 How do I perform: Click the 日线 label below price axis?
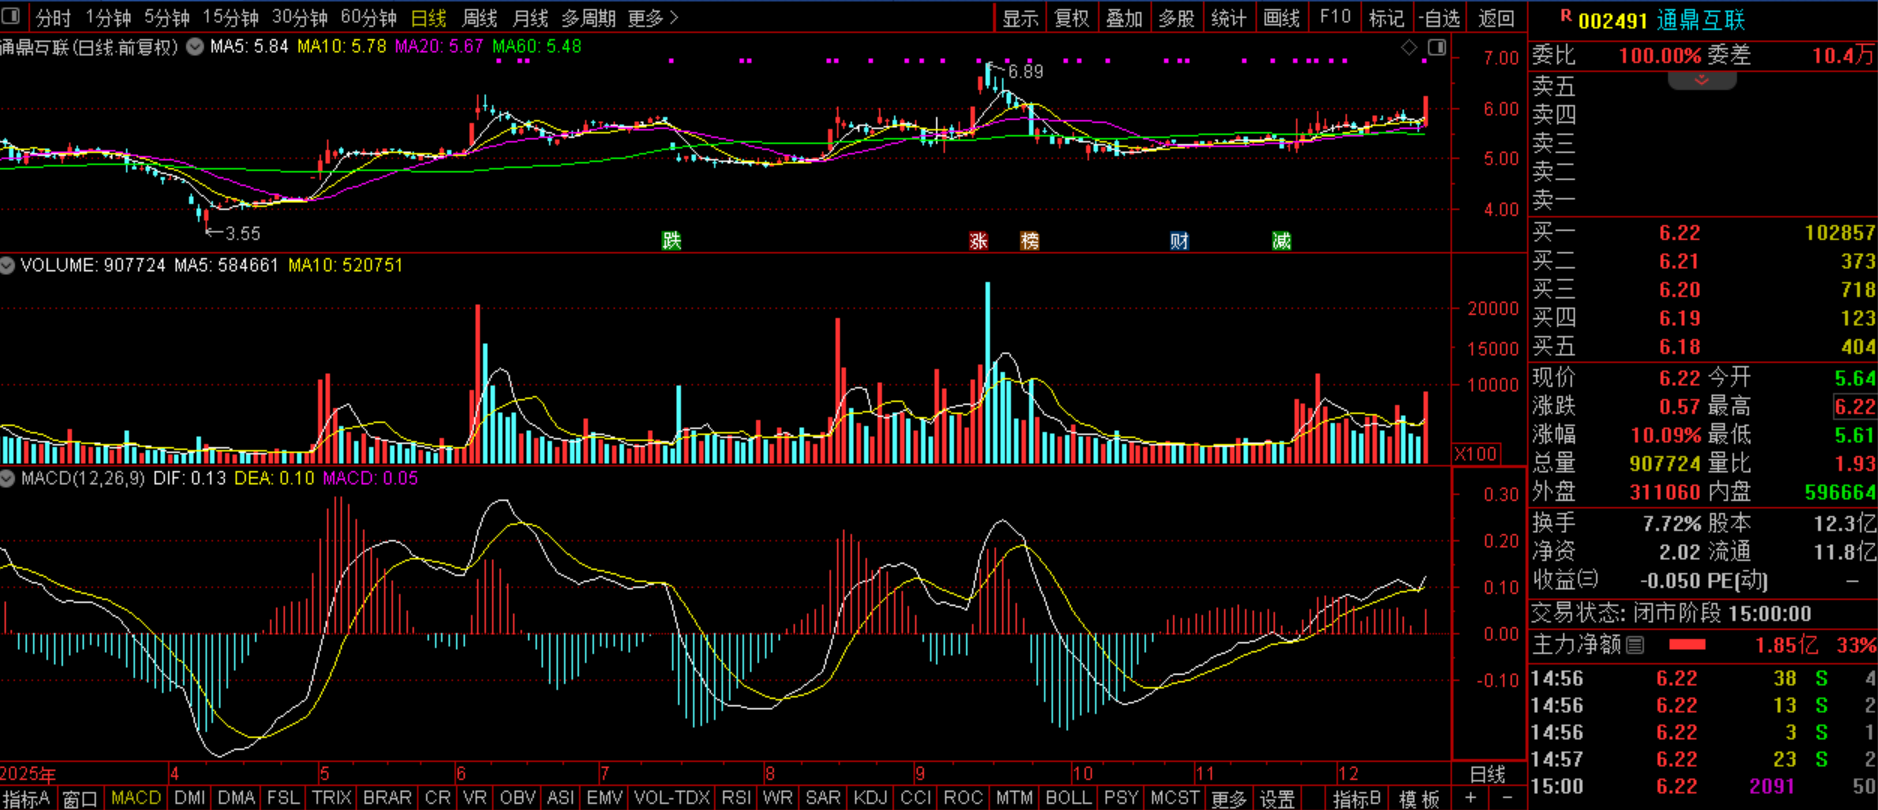coord(1488,774)
